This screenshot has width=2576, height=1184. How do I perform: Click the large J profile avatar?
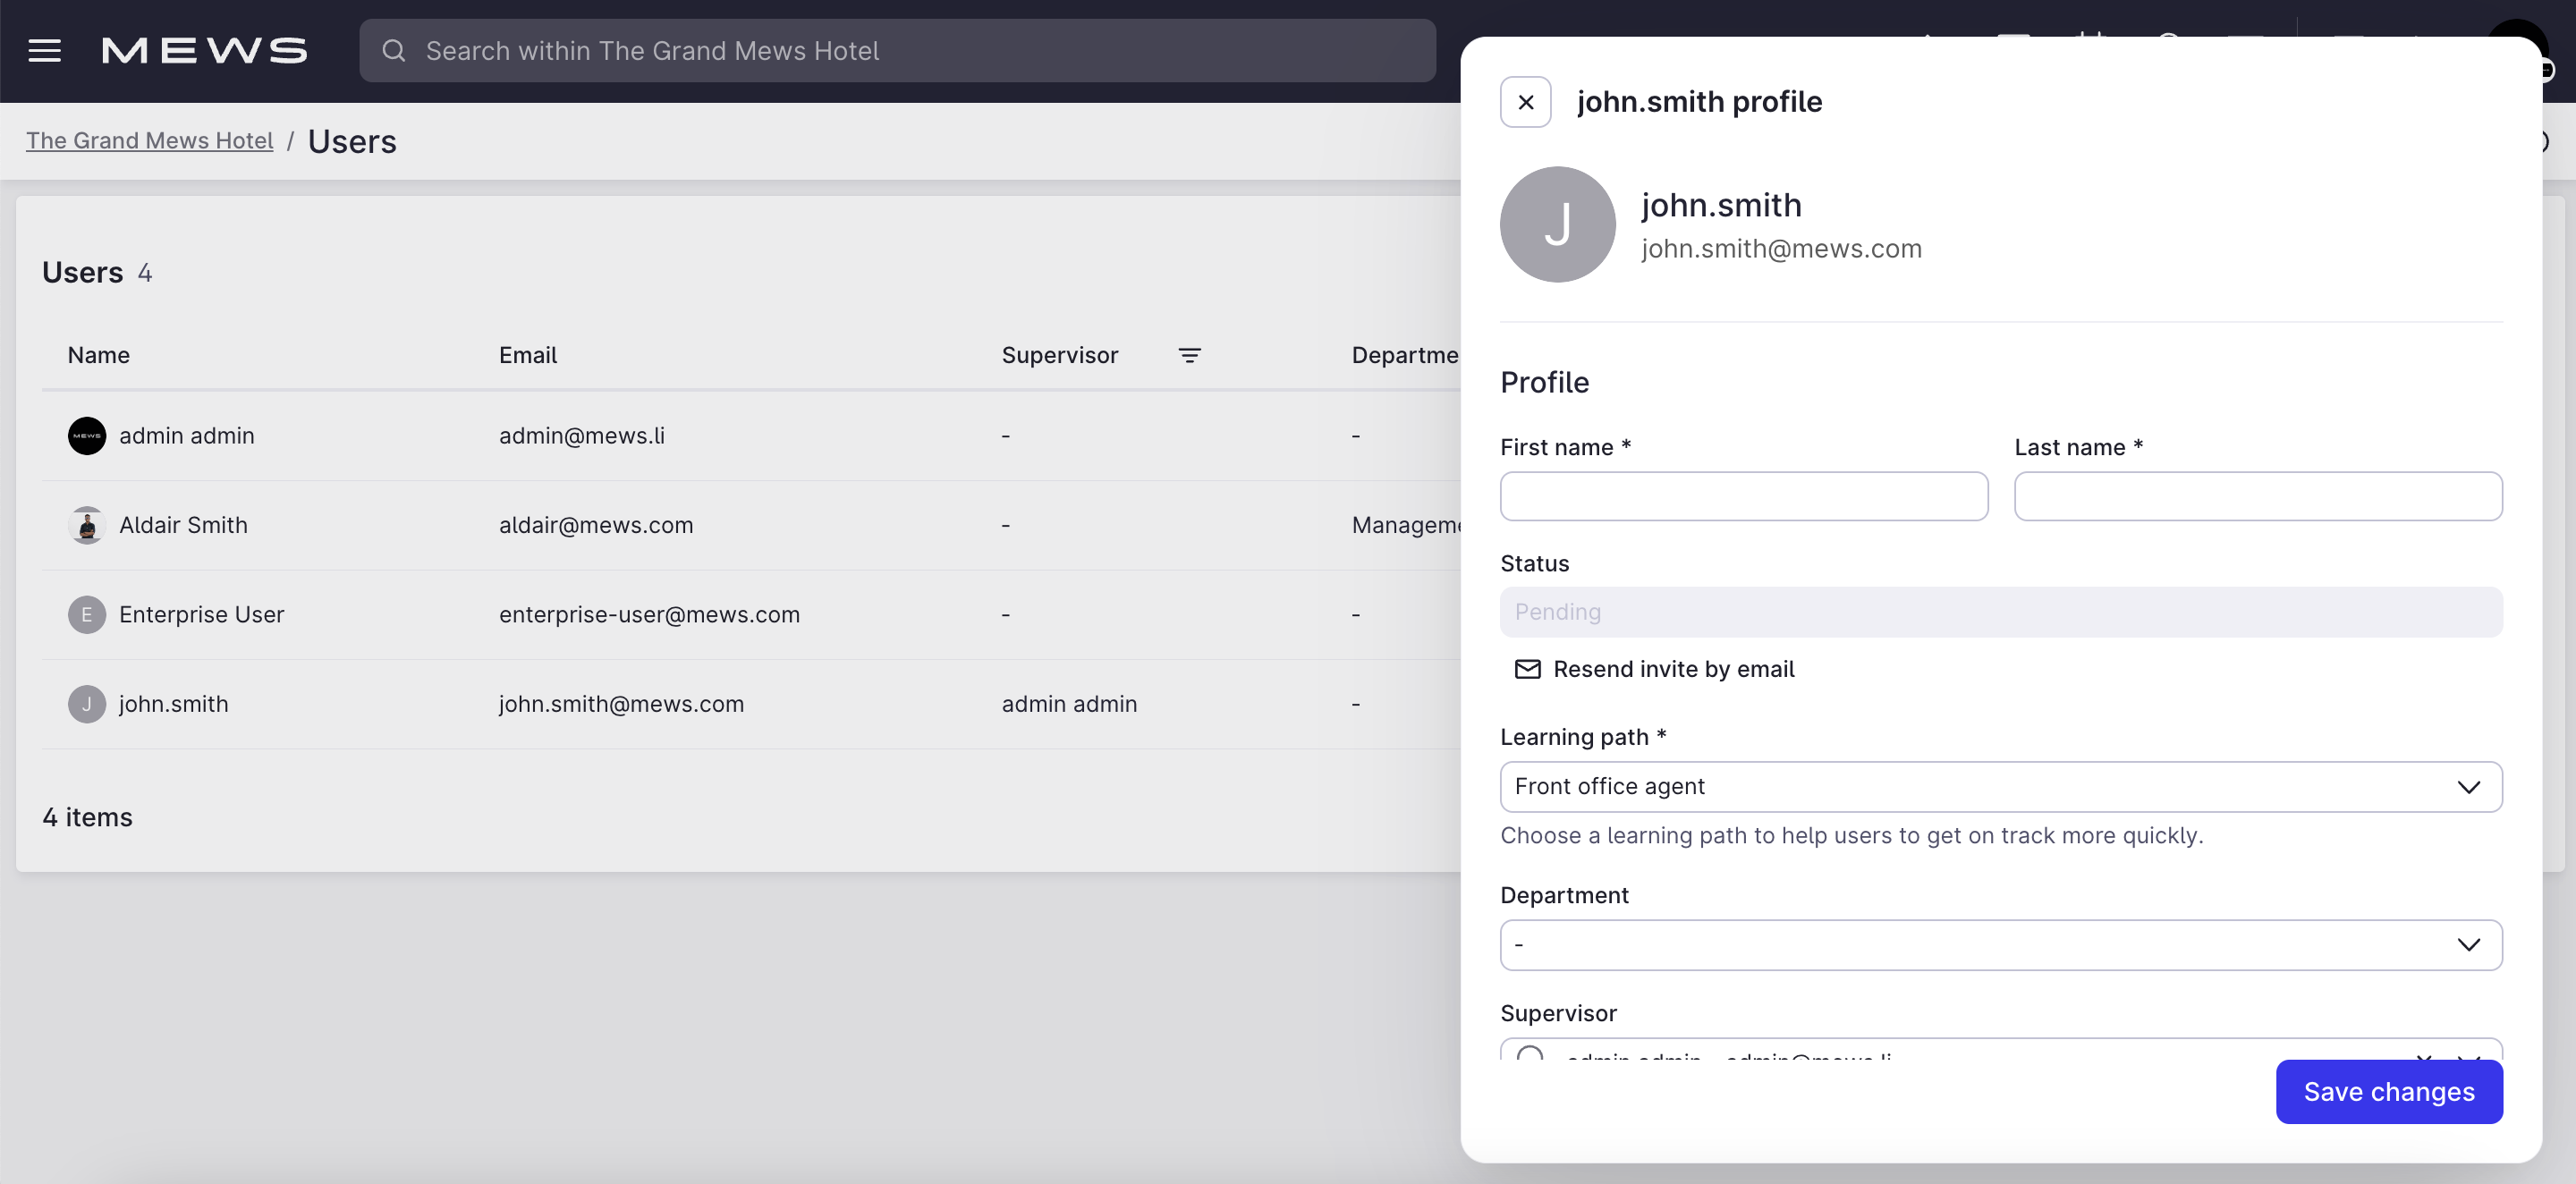coord(1557,224)
